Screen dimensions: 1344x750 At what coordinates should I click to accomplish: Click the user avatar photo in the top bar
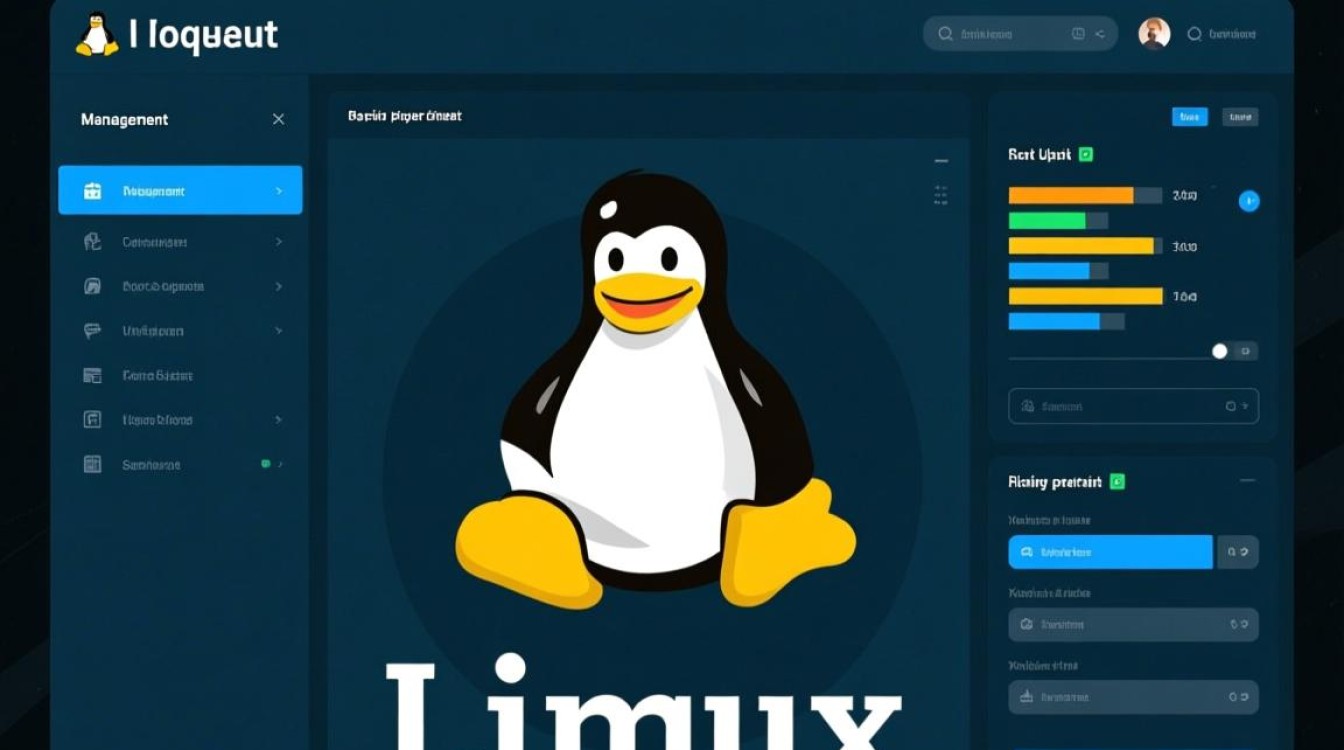pos(1152,32)
